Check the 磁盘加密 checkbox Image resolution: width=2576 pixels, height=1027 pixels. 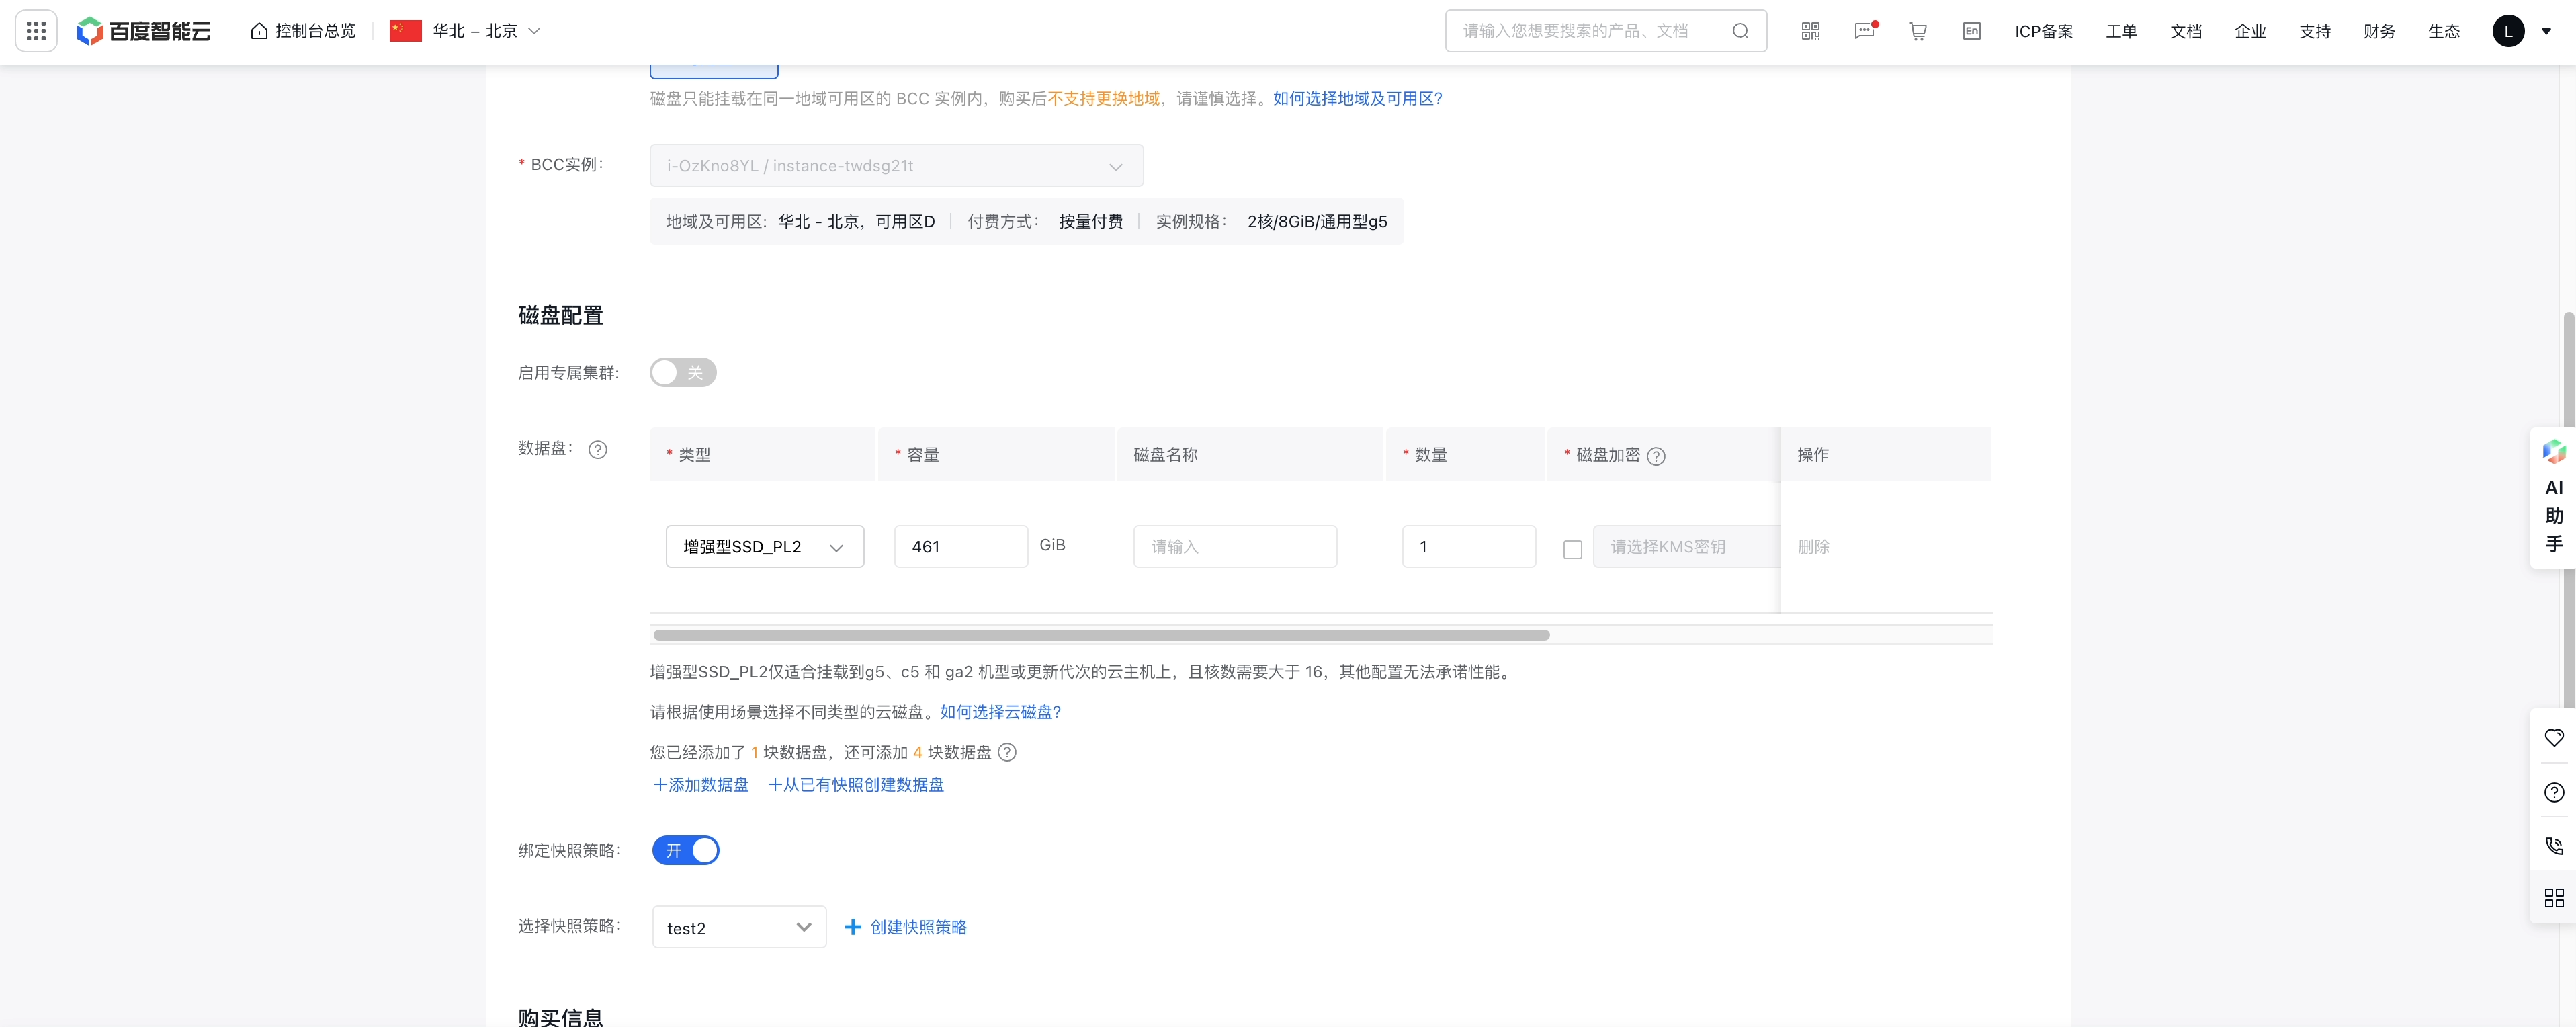coord(1572,549)
